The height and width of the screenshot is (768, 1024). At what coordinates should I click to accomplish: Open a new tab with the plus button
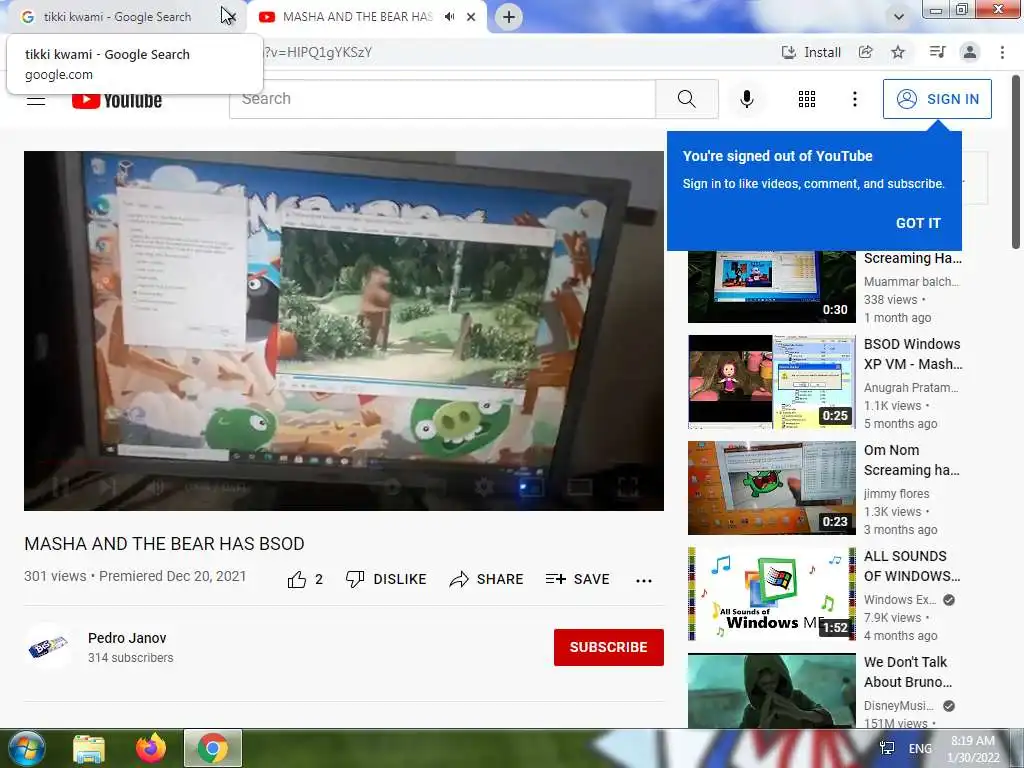coord(509,17)
